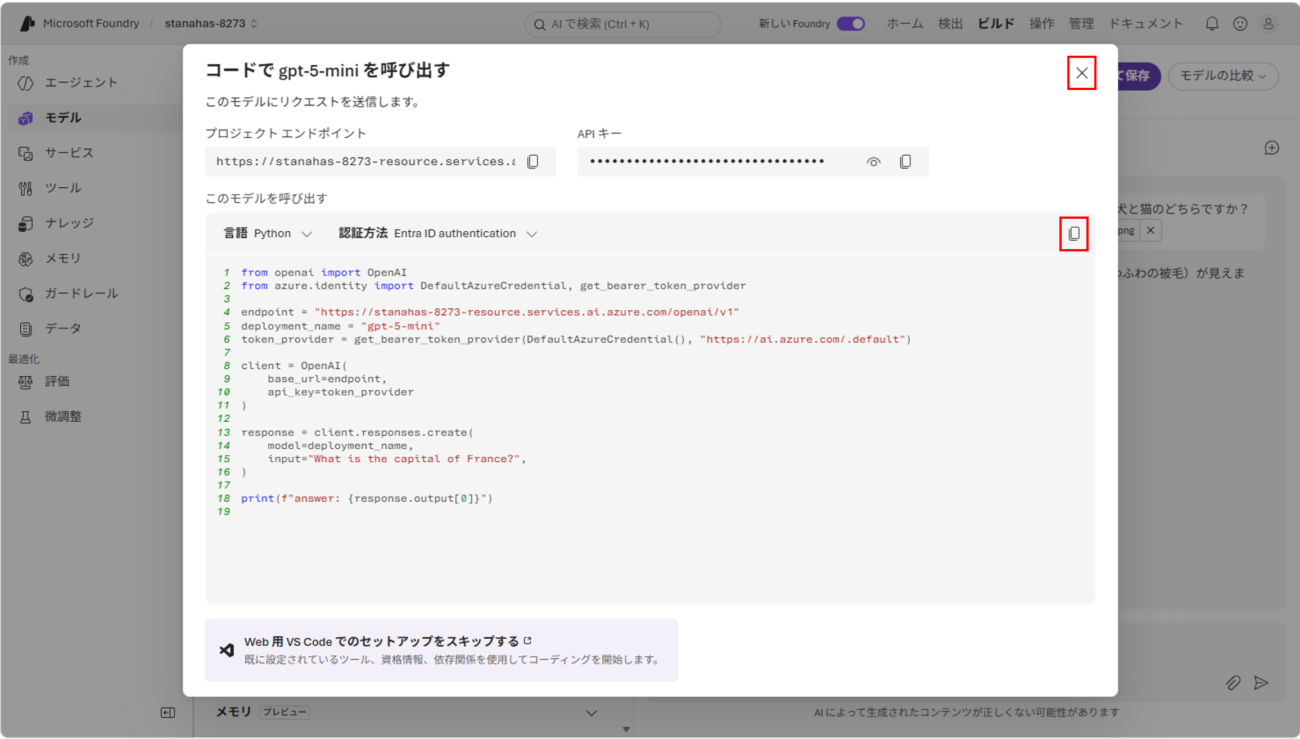The image size is (1300, 739).
Task: Open the notifications bell
Action: pyautogui.click(x=1212, y=24)
